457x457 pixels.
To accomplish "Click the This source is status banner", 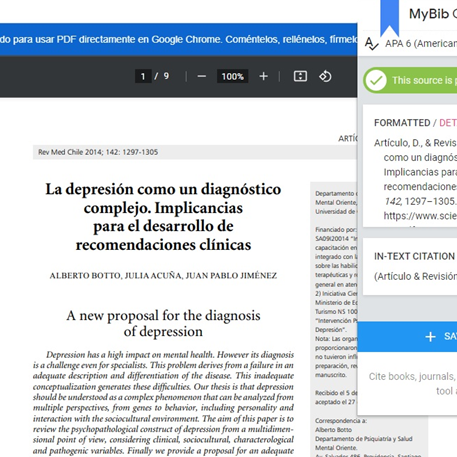I will (410, 80).
